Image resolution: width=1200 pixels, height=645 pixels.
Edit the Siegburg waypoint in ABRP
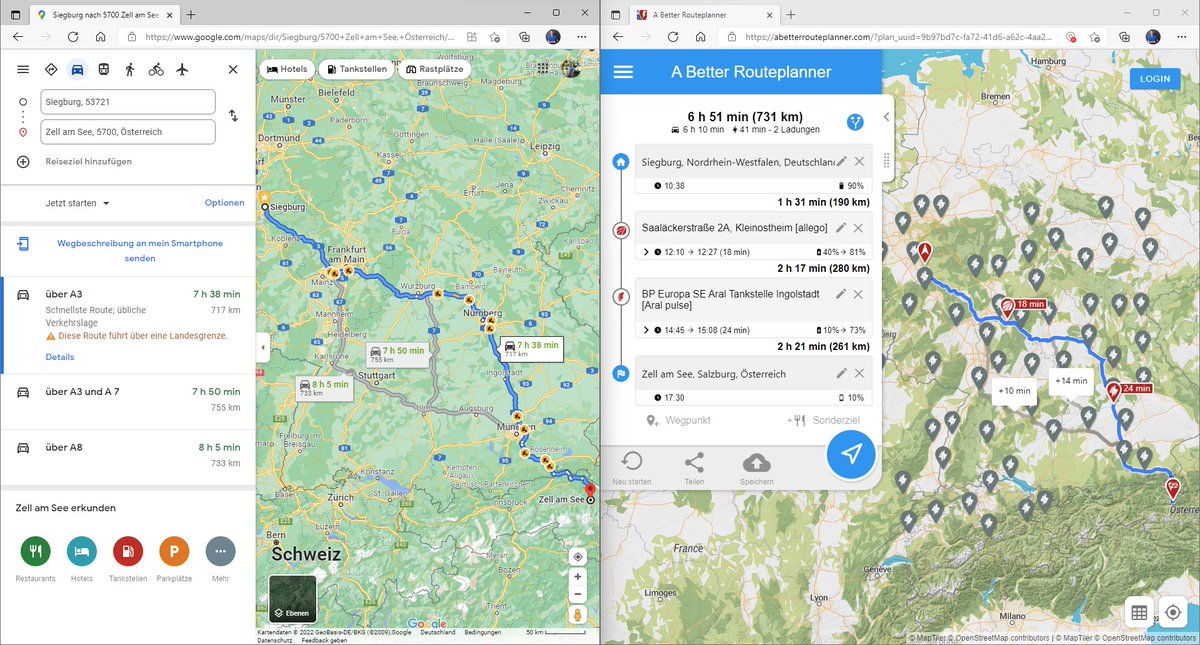[841, 161]
